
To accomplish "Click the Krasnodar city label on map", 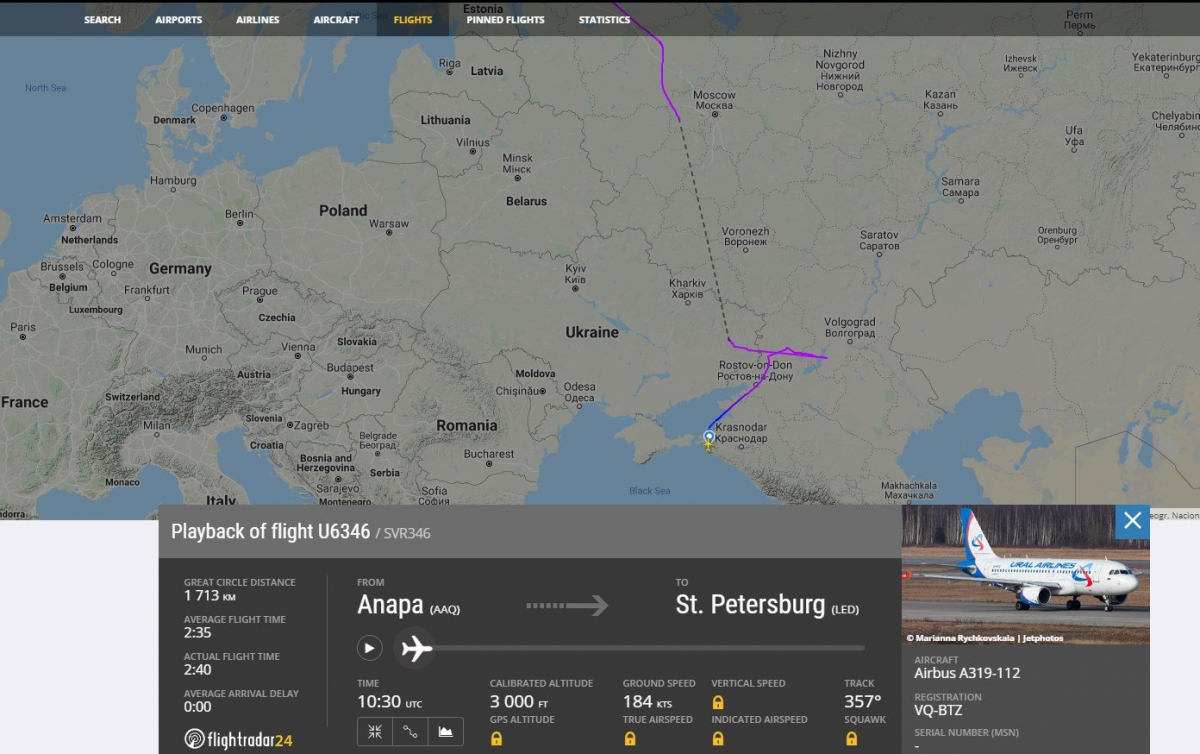I will coord(742,433).
